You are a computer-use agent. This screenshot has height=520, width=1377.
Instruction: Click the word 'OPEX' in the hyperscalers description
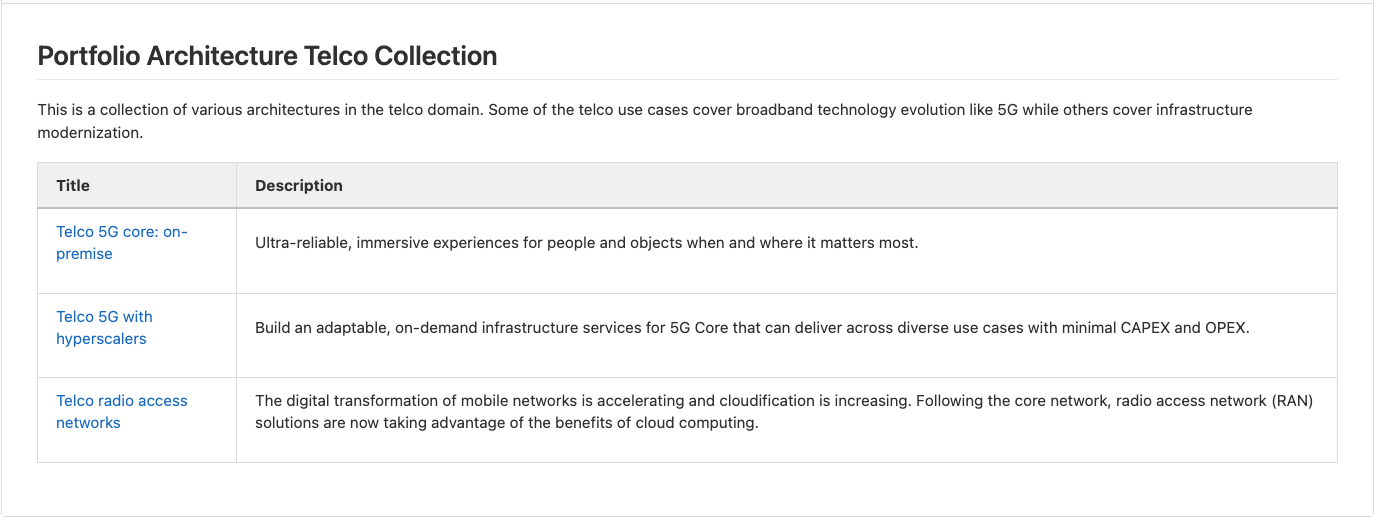[x=1227, y=327]
